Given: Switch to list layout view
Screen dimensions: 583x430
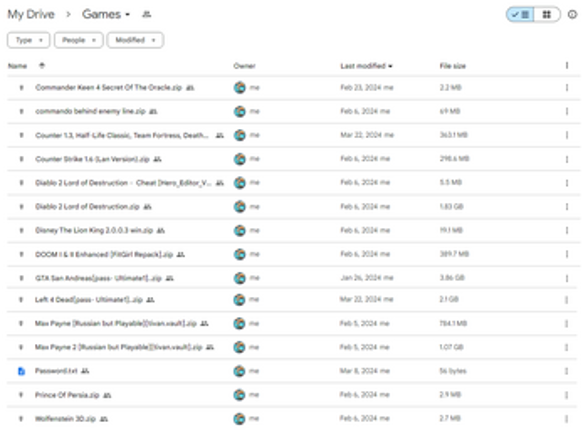Looking at the screenshot, I should click(521, 14).
